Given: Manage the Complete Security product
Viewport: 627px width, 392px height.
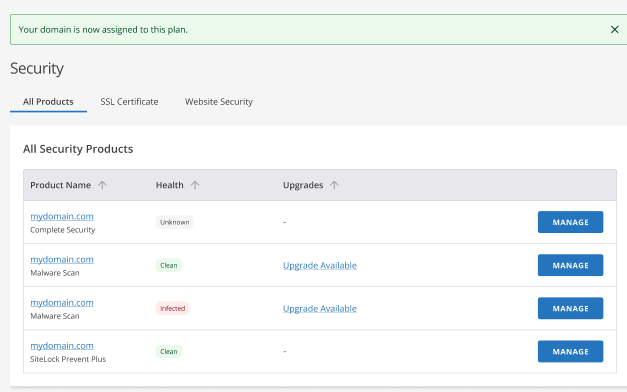Looking at the screenshot, I should coord(570,222).
